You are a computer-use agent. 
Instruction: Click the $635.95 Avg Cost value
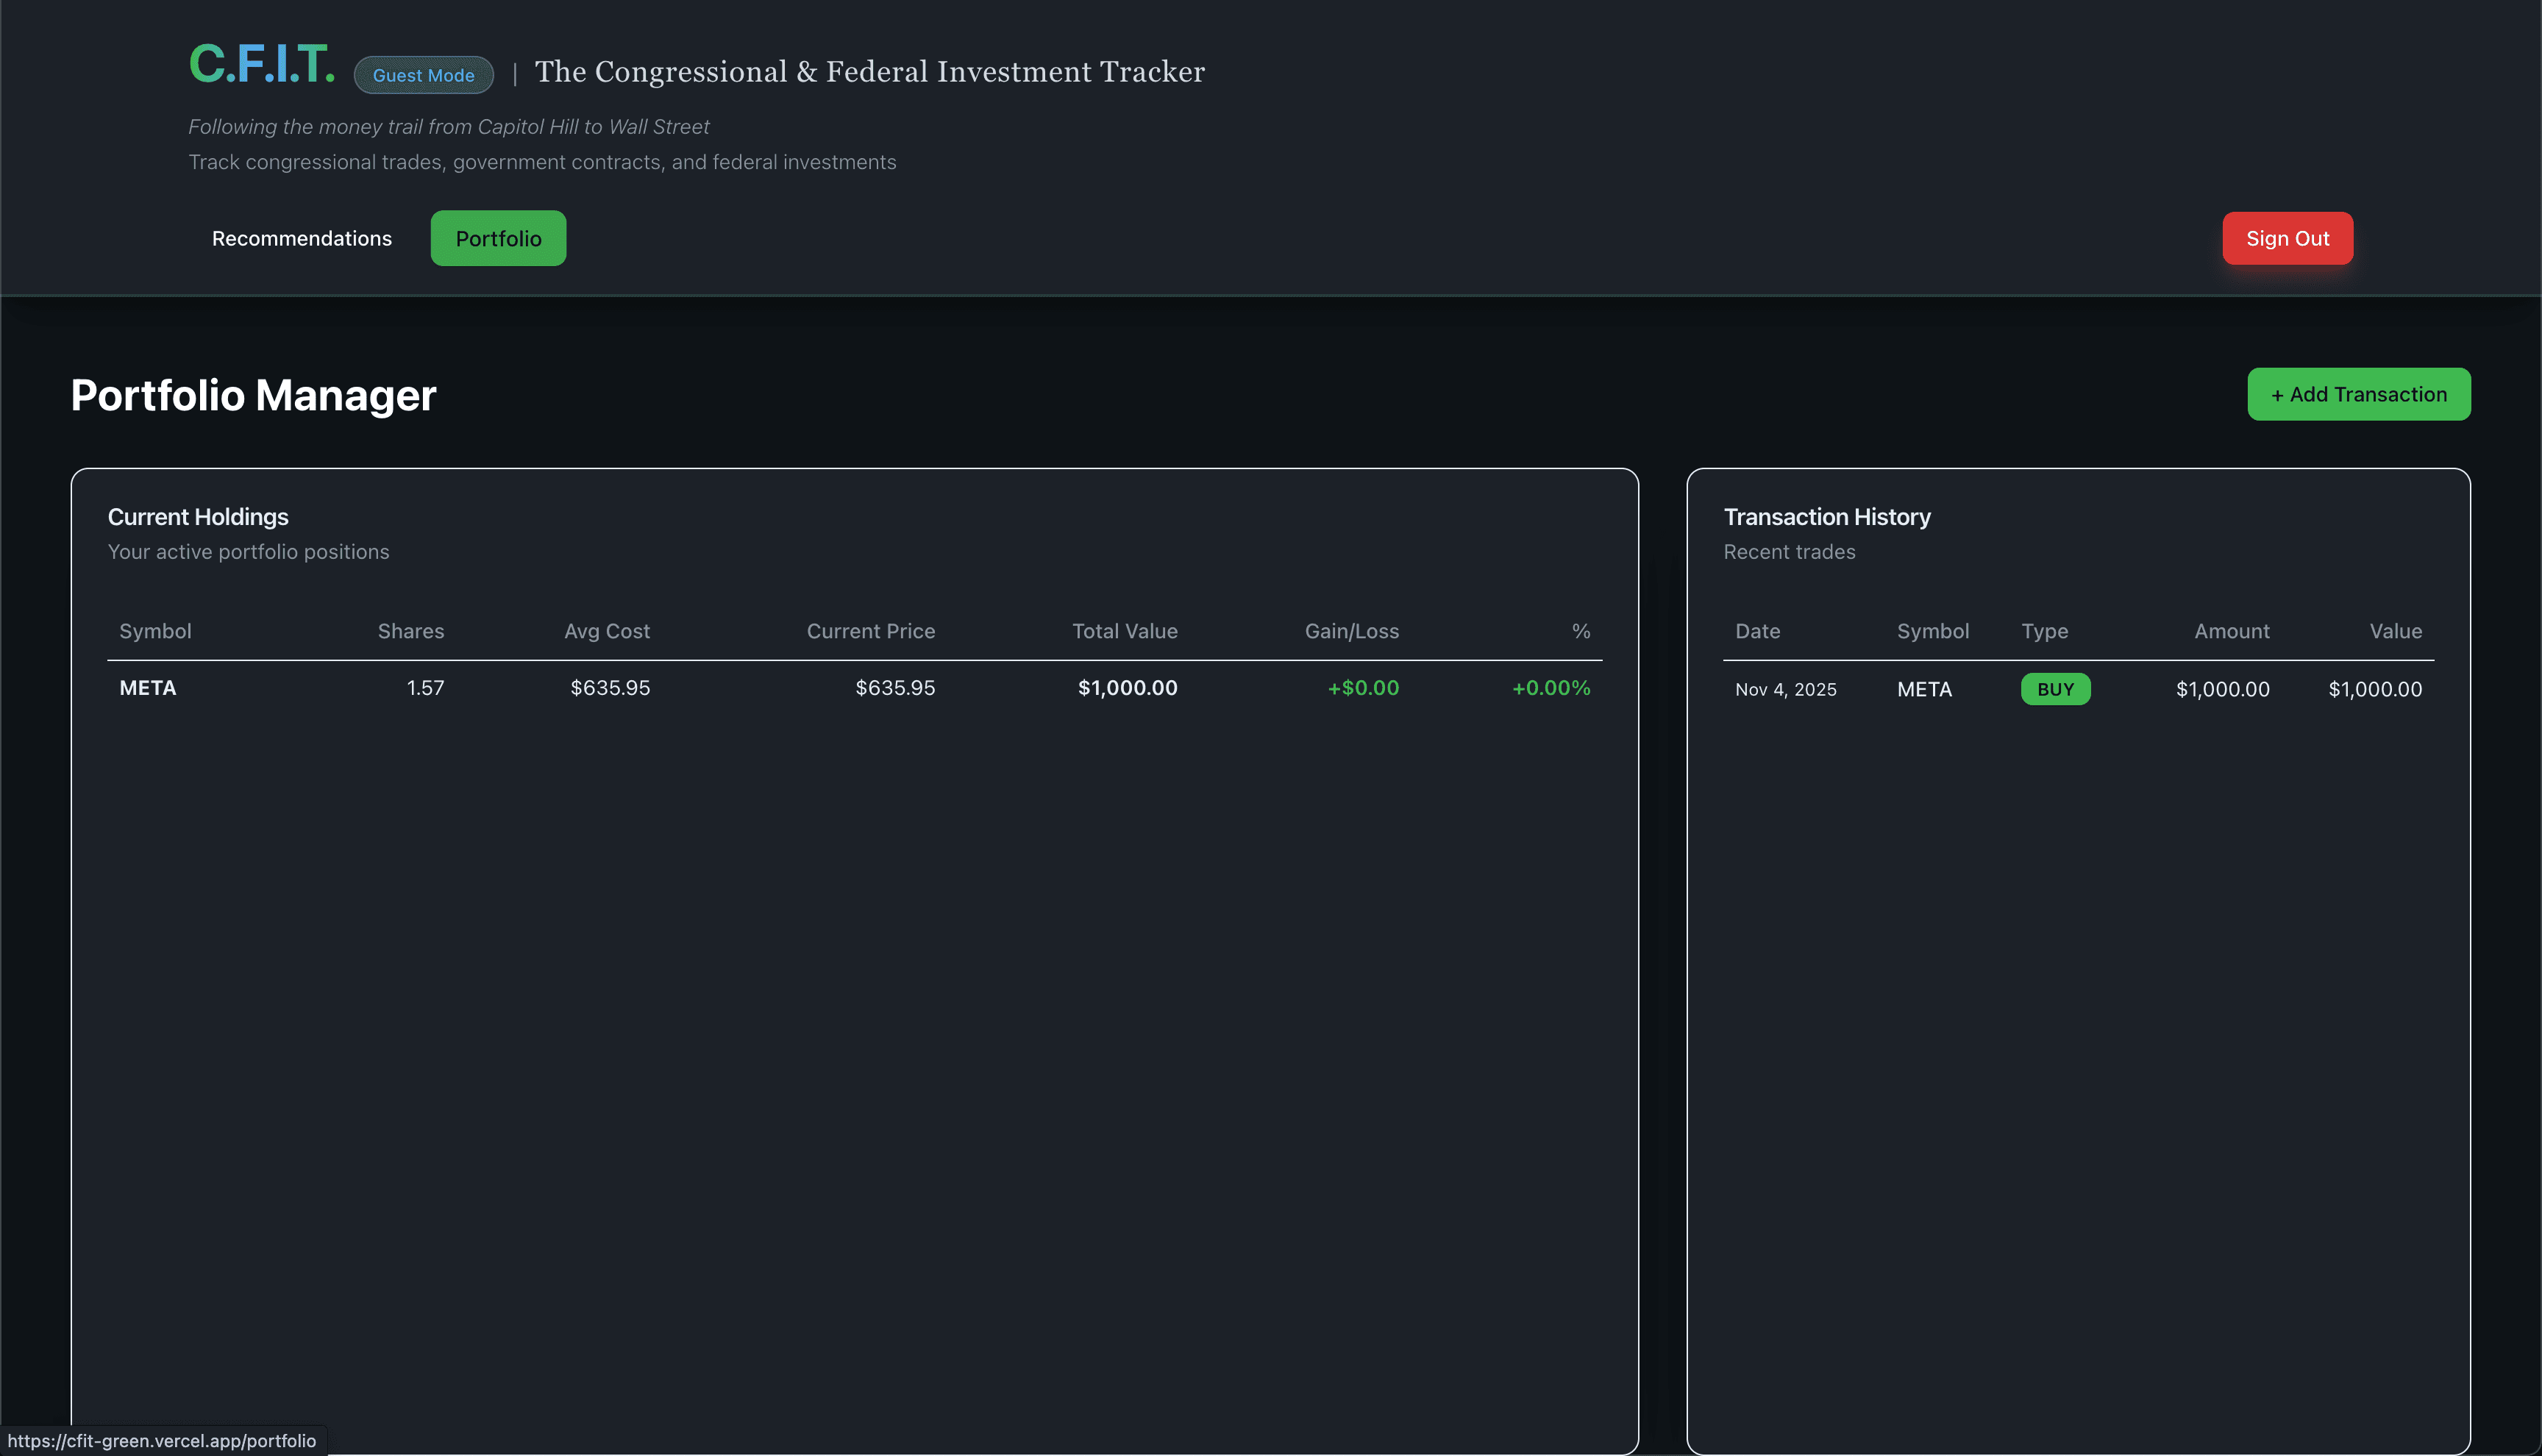(609, 688)
